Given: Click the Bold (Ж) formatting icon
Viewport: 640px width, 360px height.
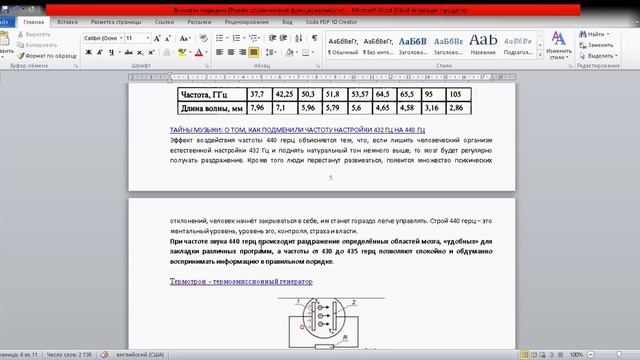Looking at the screenshot, I should 88,52.
